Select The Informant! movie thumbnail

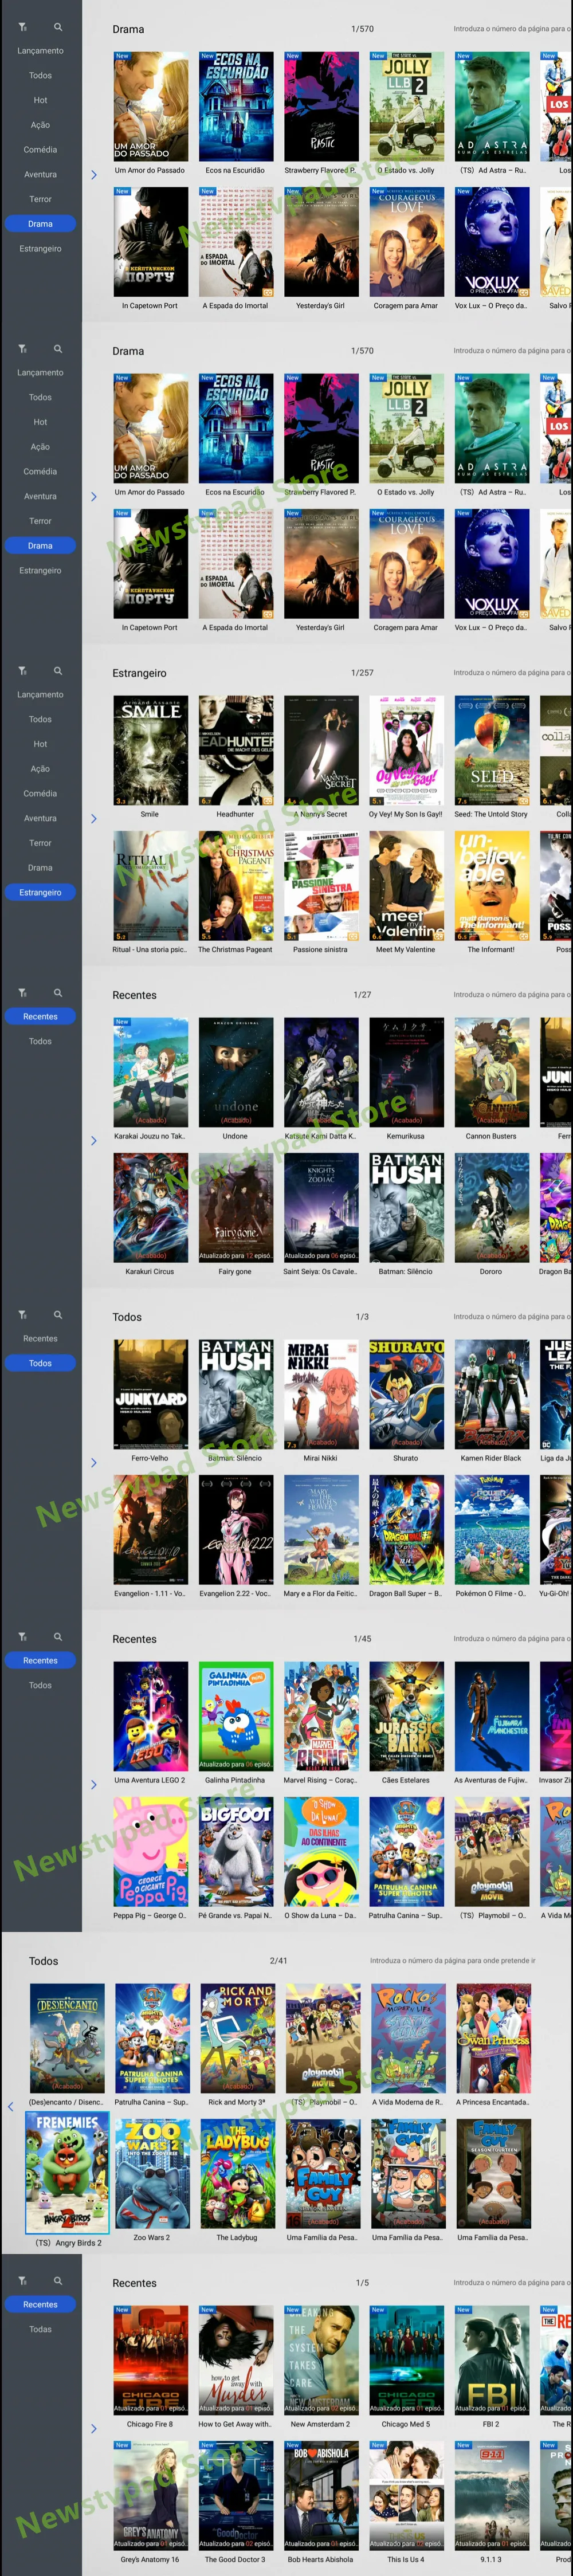click(492, 886)
